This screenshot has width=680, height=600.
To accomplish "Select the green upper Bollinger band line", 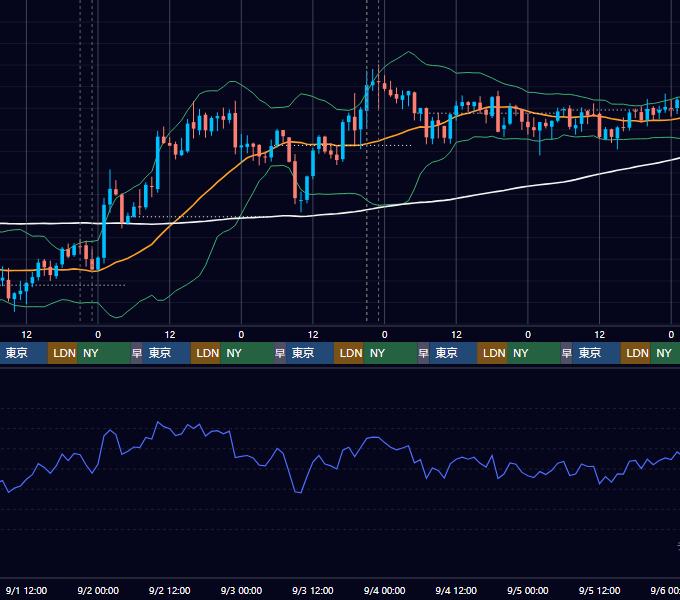I will click(x=408, y=52).
